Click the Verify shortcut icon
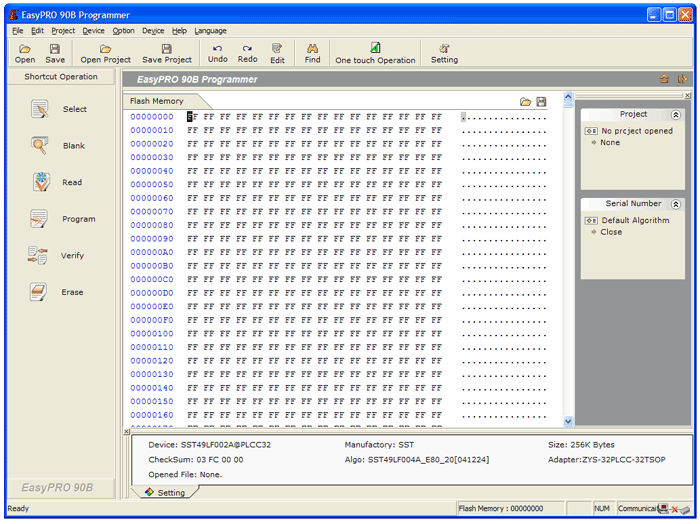This screenshot has height=524, width=700. [38, 255]
